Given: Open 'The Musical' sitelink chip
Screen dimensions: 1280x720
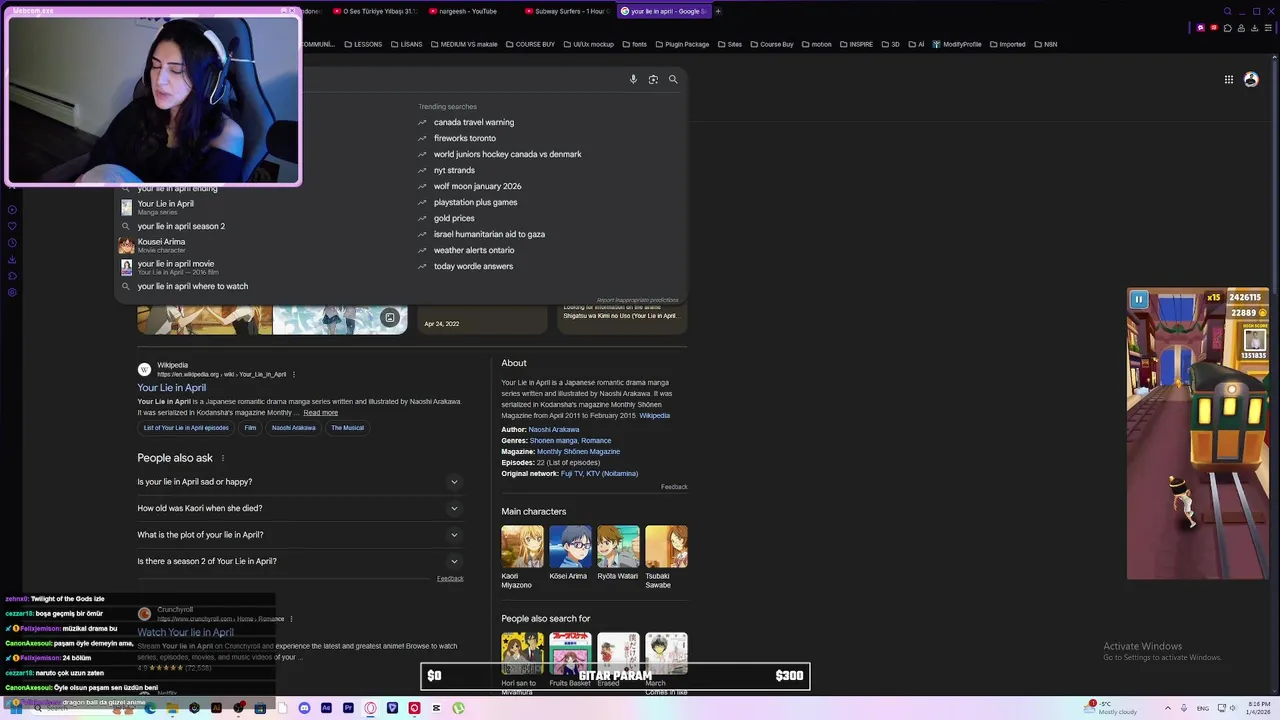Looking at the screenshot, I should coord(347,428).
